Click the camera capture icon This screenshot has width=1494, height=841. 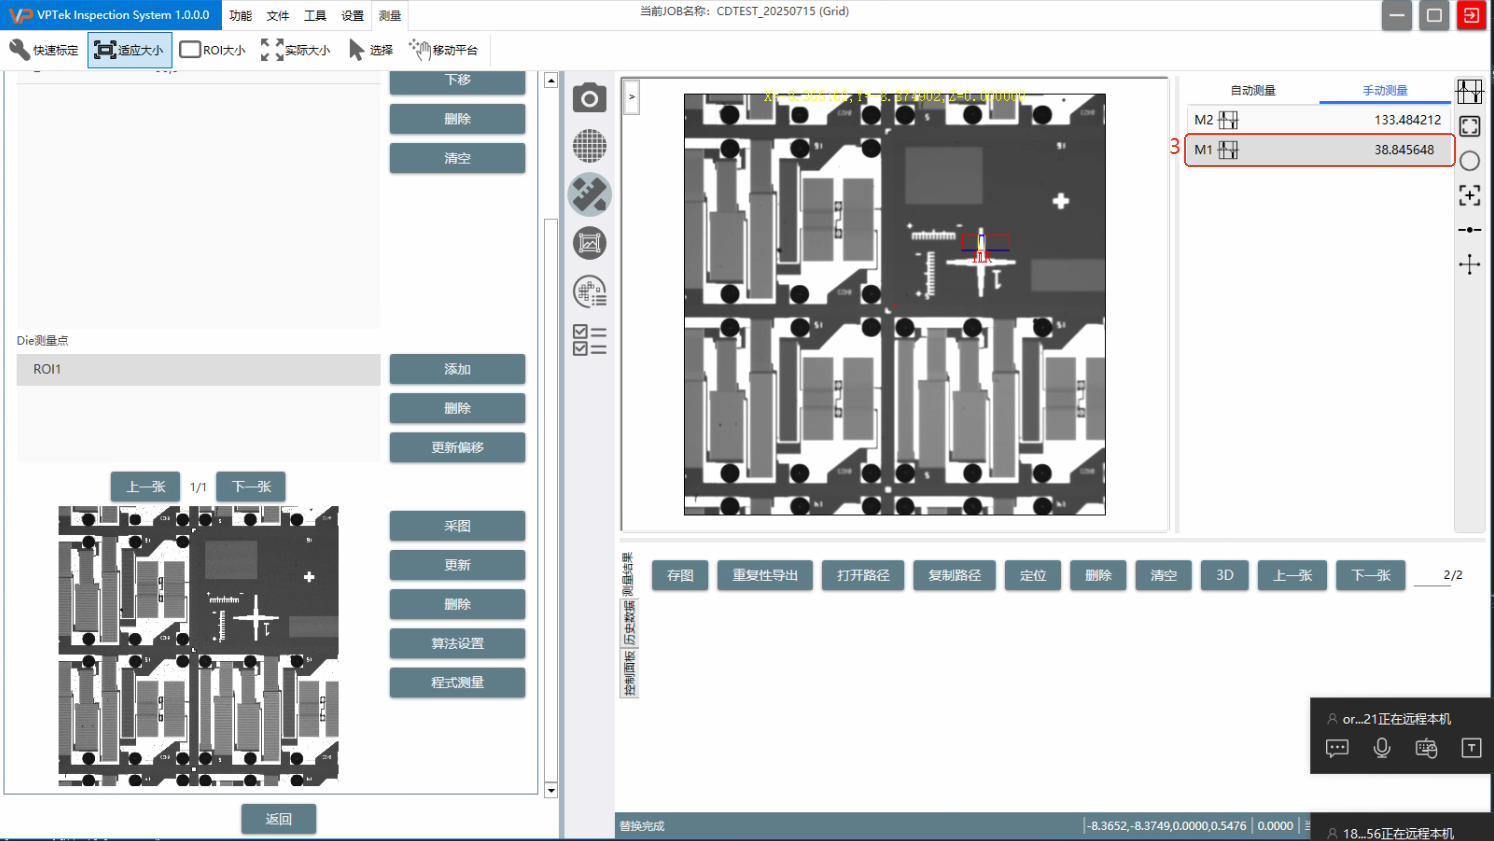pyautogui.click(x=589, y=98)
